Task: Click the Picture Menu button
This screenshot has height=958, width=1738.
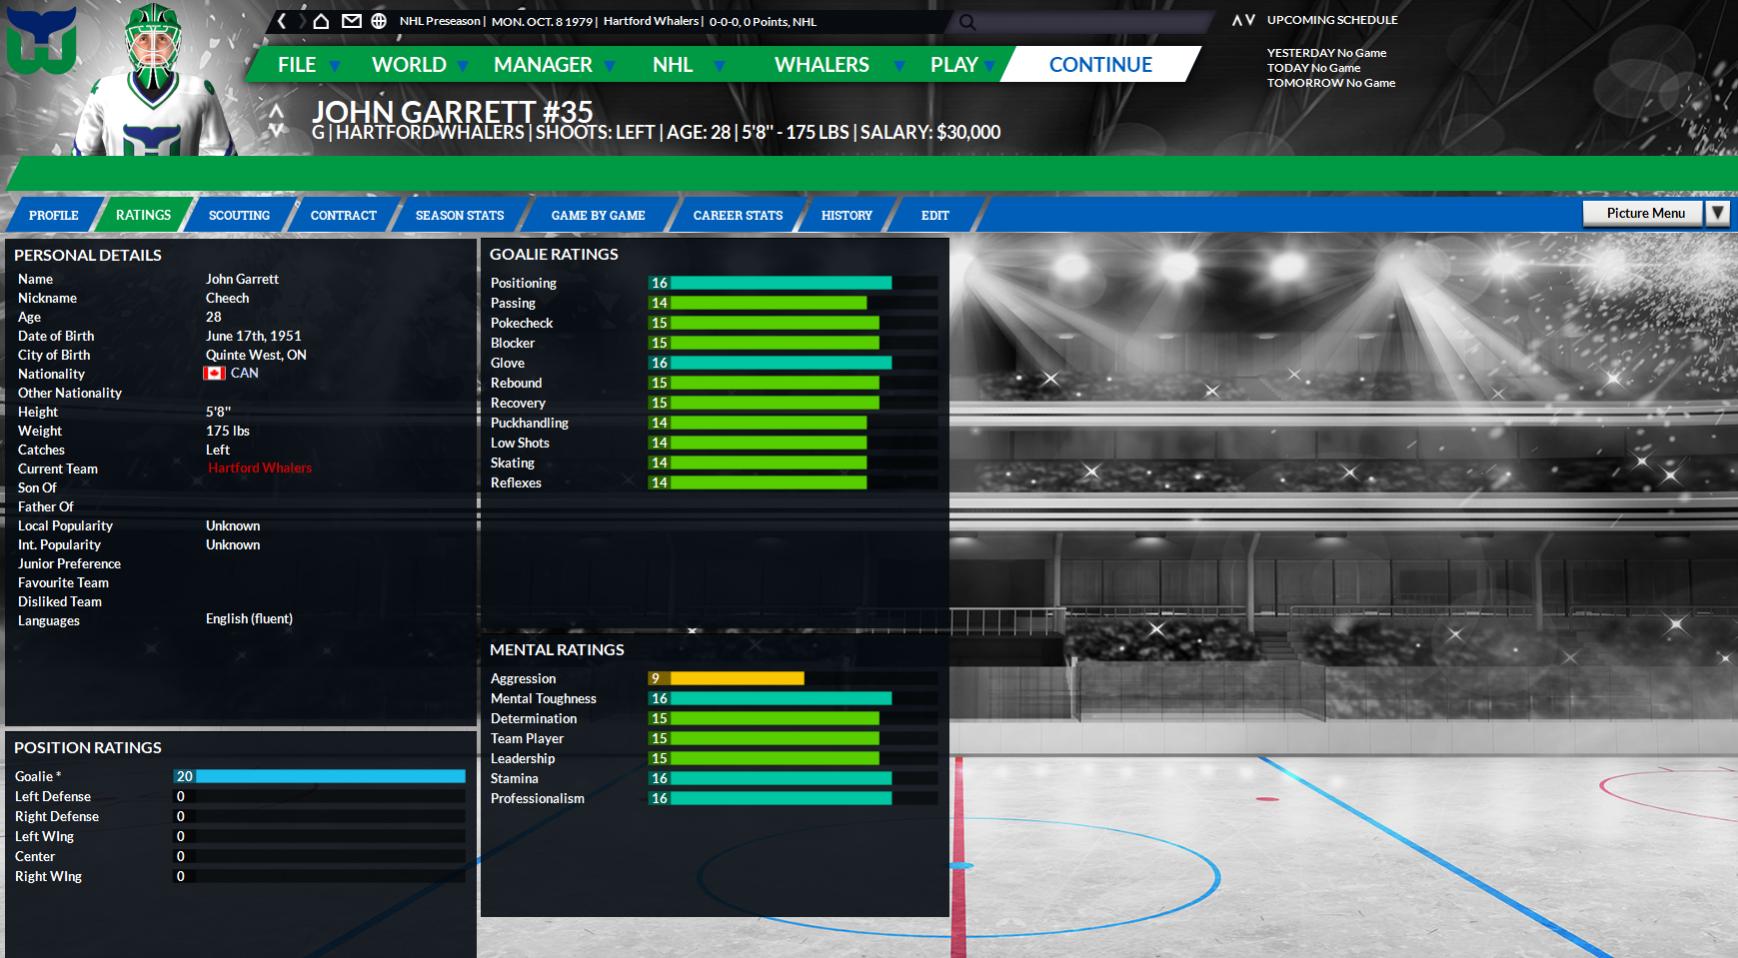Action: (x=1645, y=213)
